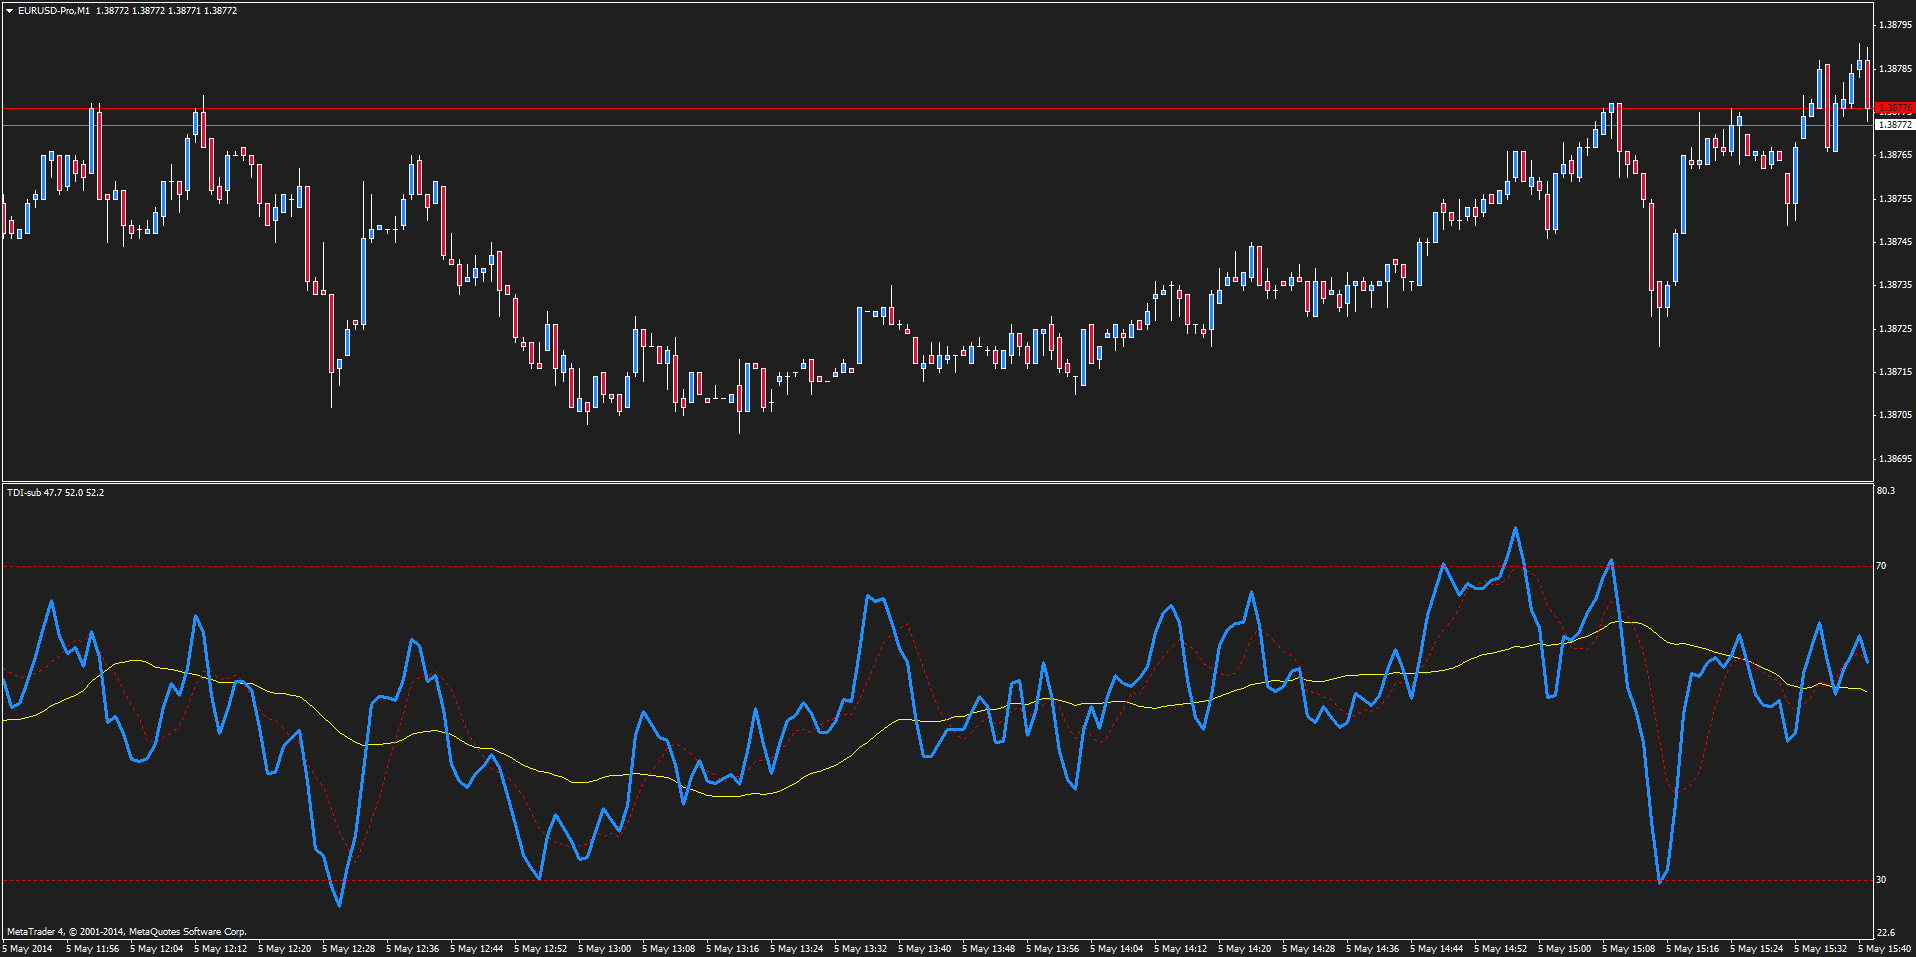Click the 80.3 indicator scale value
The width and height of the screenshot is (1916, 957).
[1885, 491]
